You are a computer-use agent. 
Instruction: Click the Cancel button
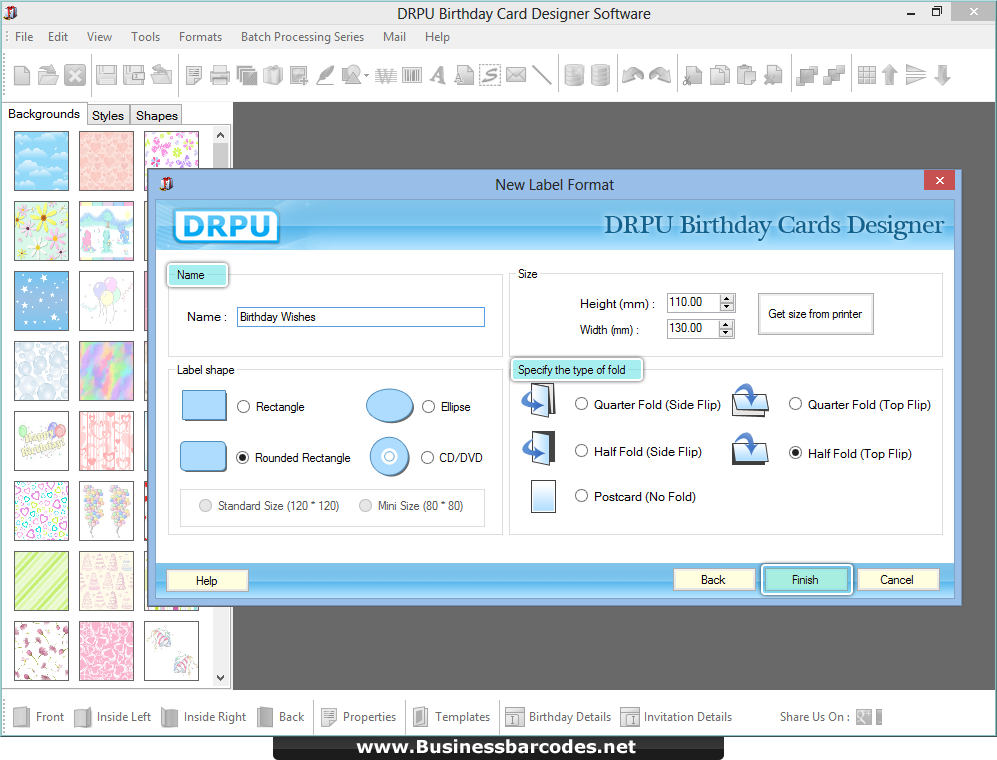(x=897, y=579)
